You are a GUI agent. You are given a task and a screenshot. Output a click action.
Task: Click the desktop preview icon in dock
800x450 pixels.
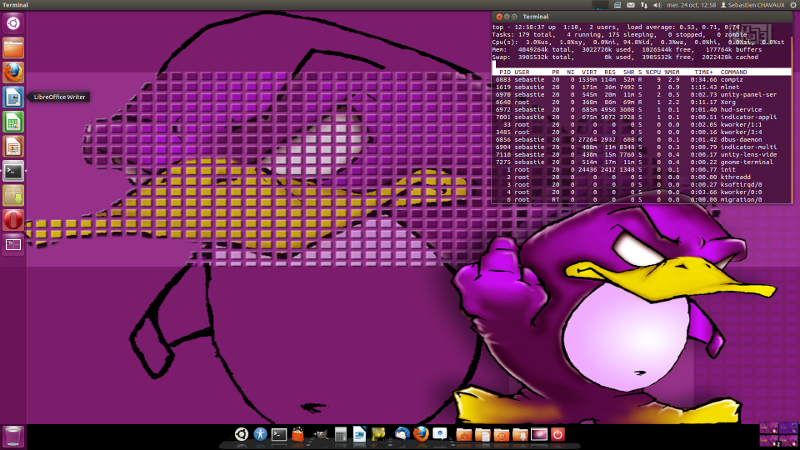(539, 434)
